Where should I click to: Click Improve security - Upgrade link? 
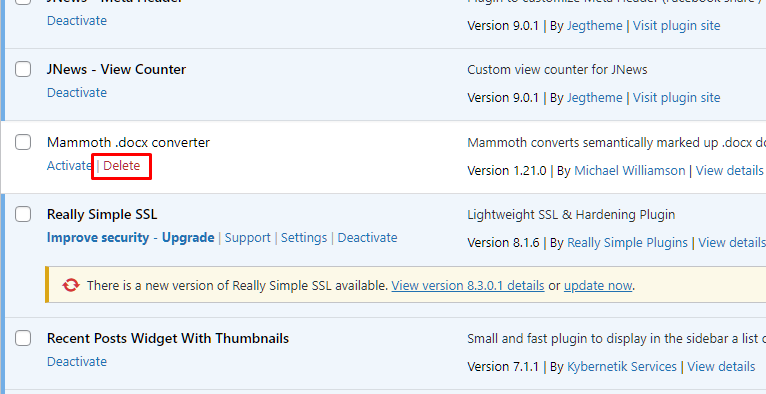coord(130,238)
